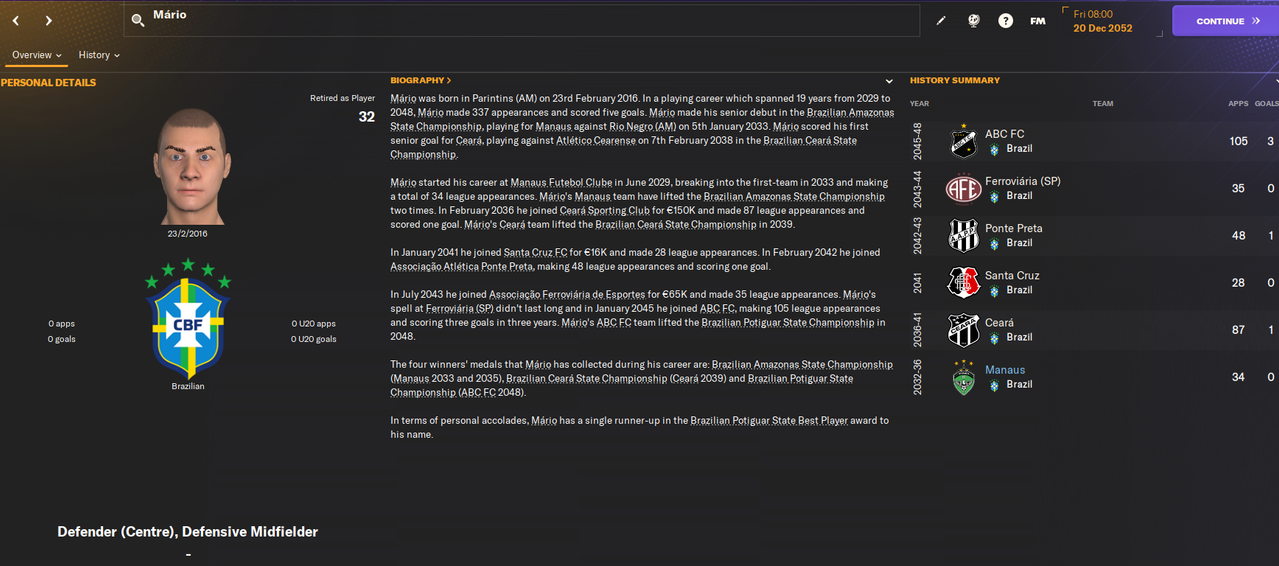This screenshot has width=1279, height=566.
Task: Click Brazil flag under ABC FC
Action: pos(994,149)
